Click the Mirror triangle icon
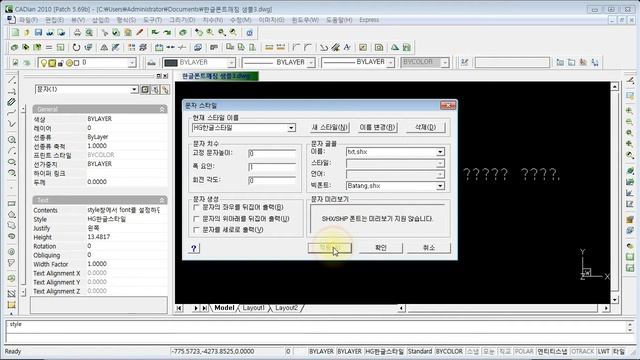 point(104,47)
